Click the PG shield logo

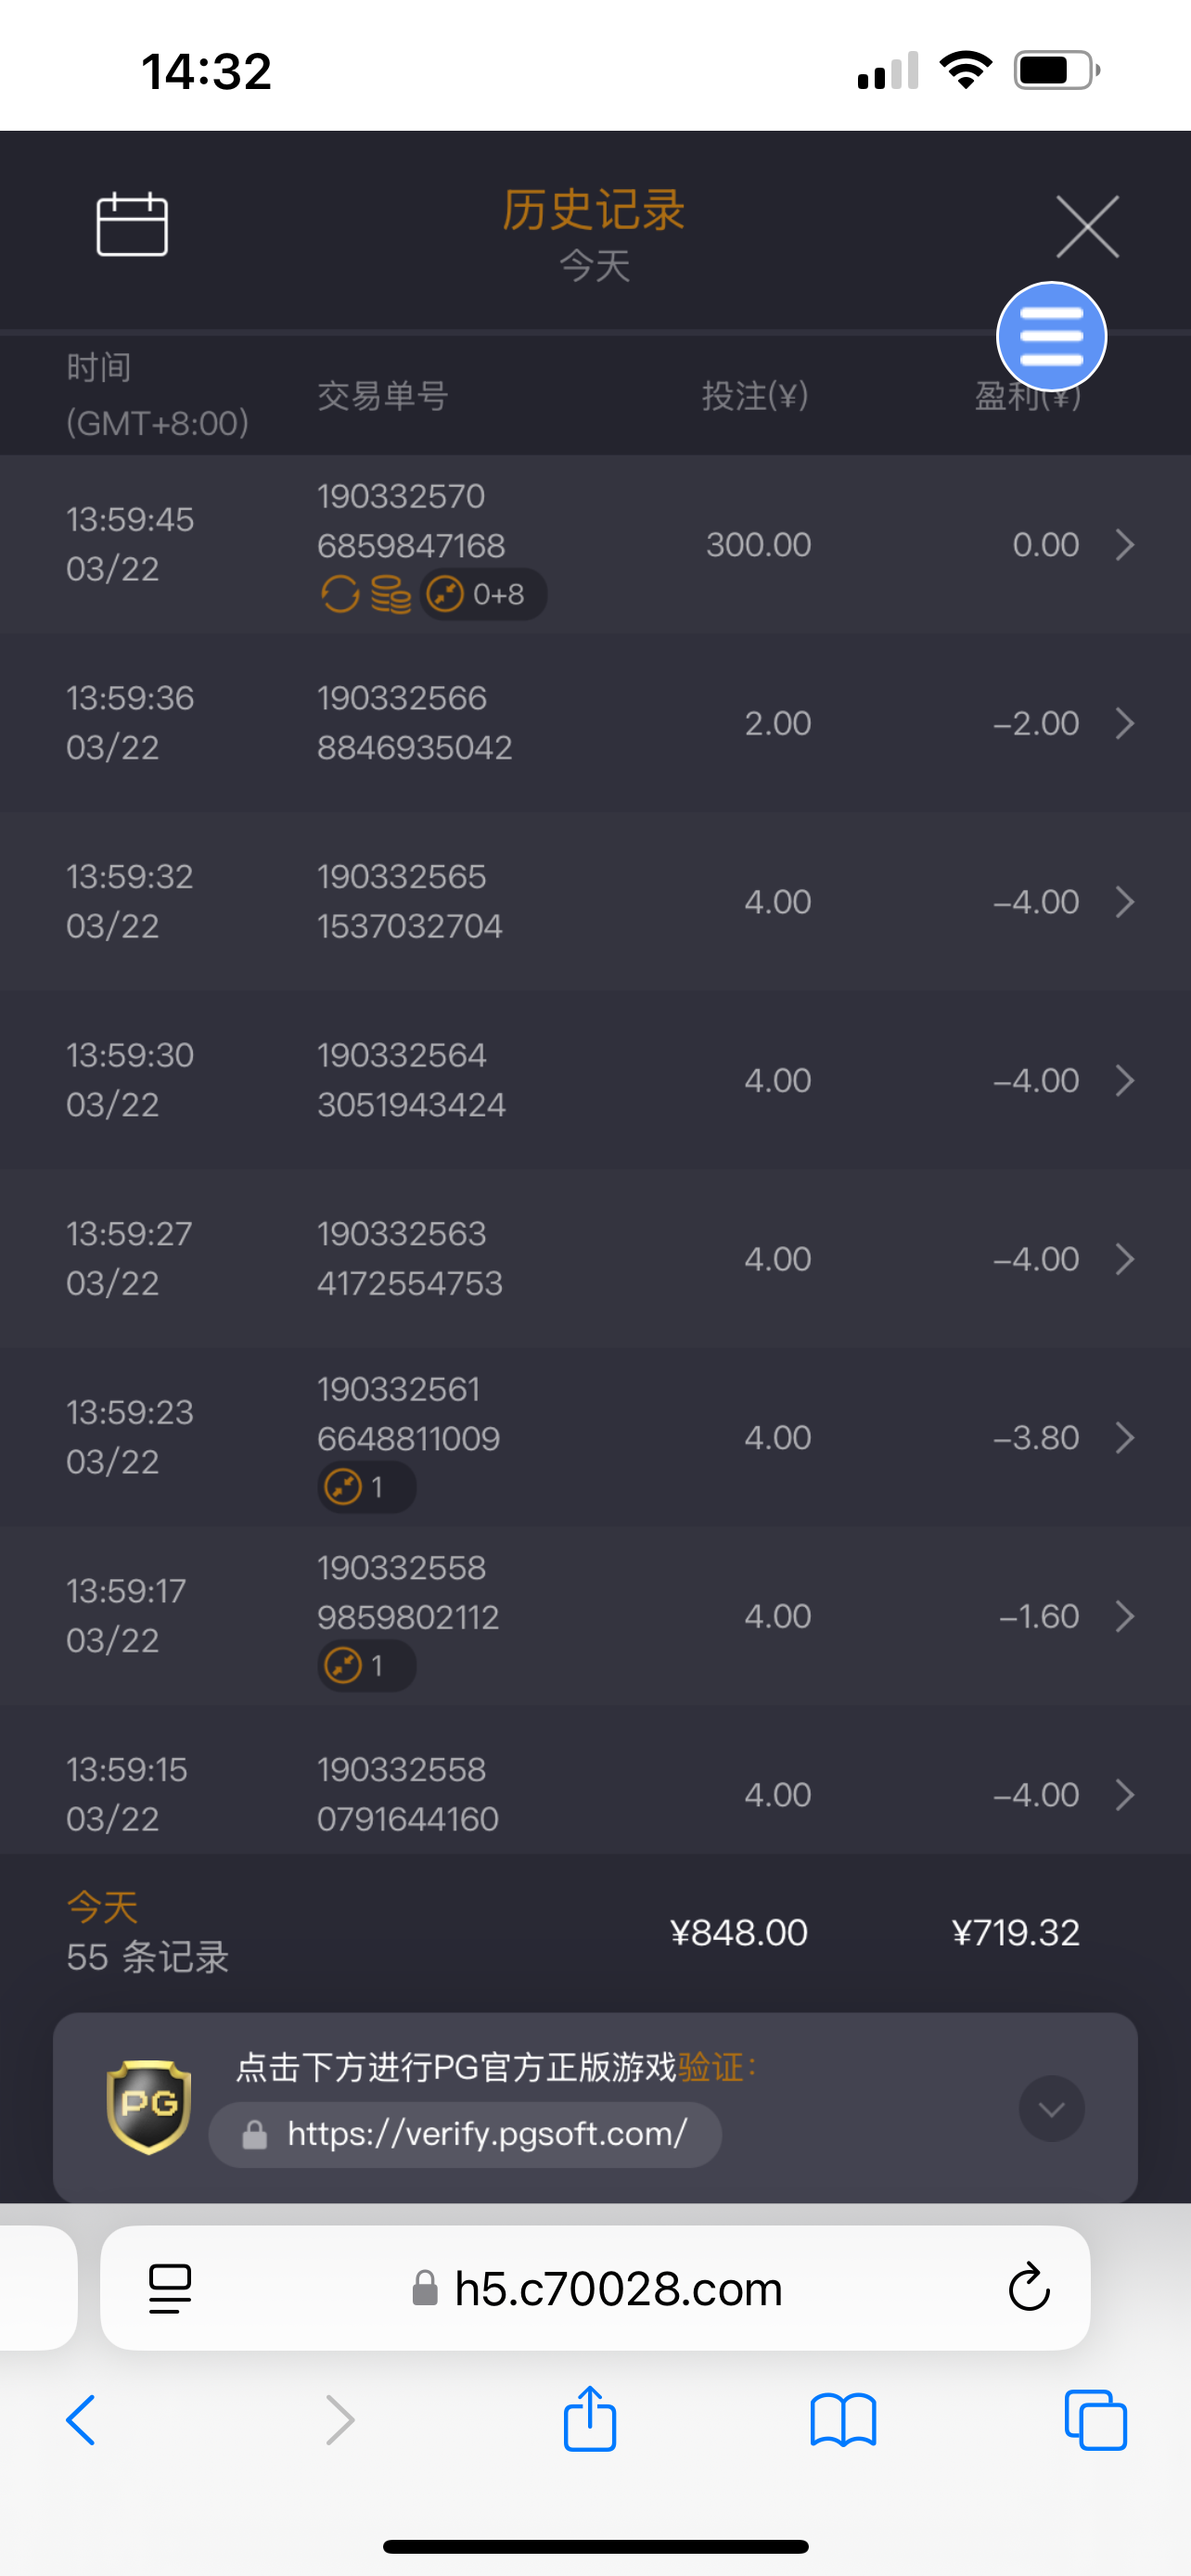point(149,2106)
